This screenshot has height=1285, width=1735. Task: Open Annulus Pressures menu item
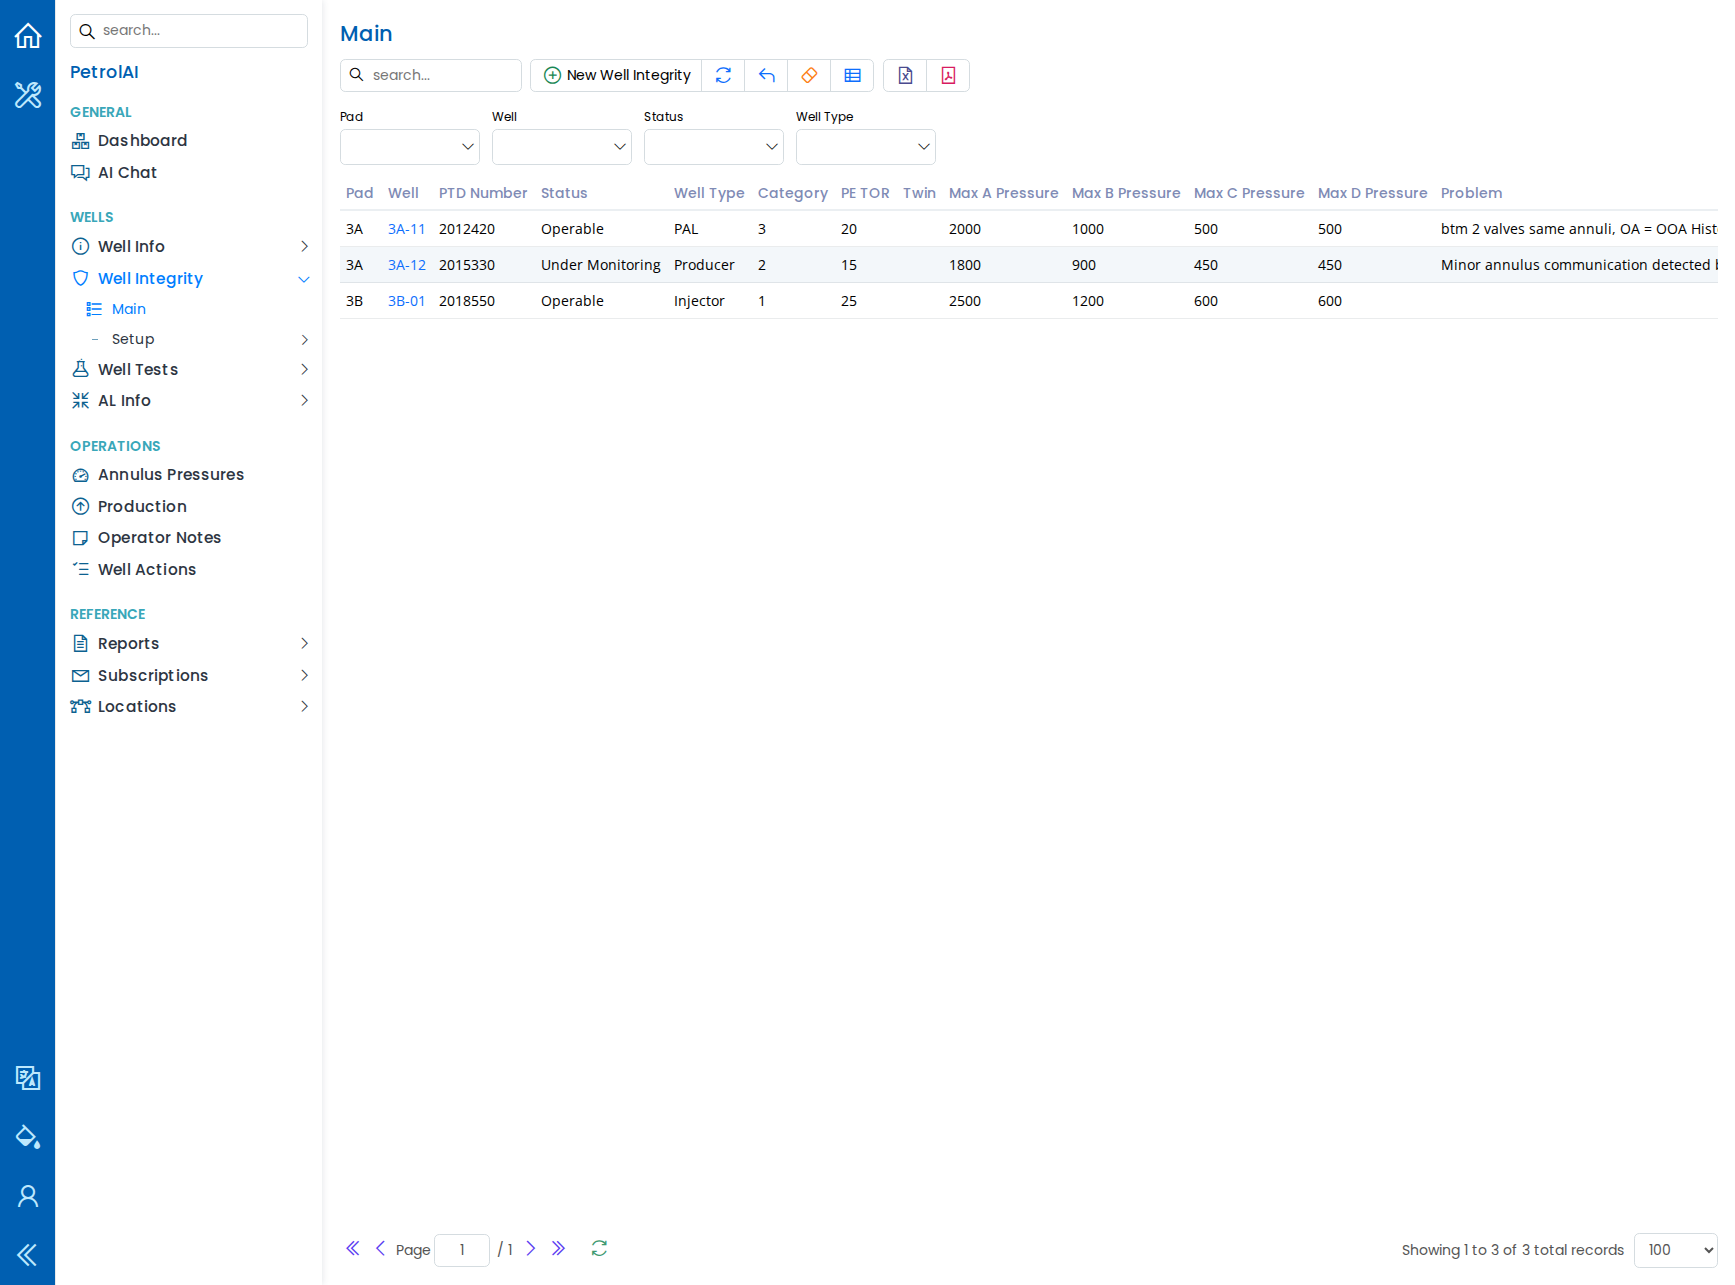171,475
